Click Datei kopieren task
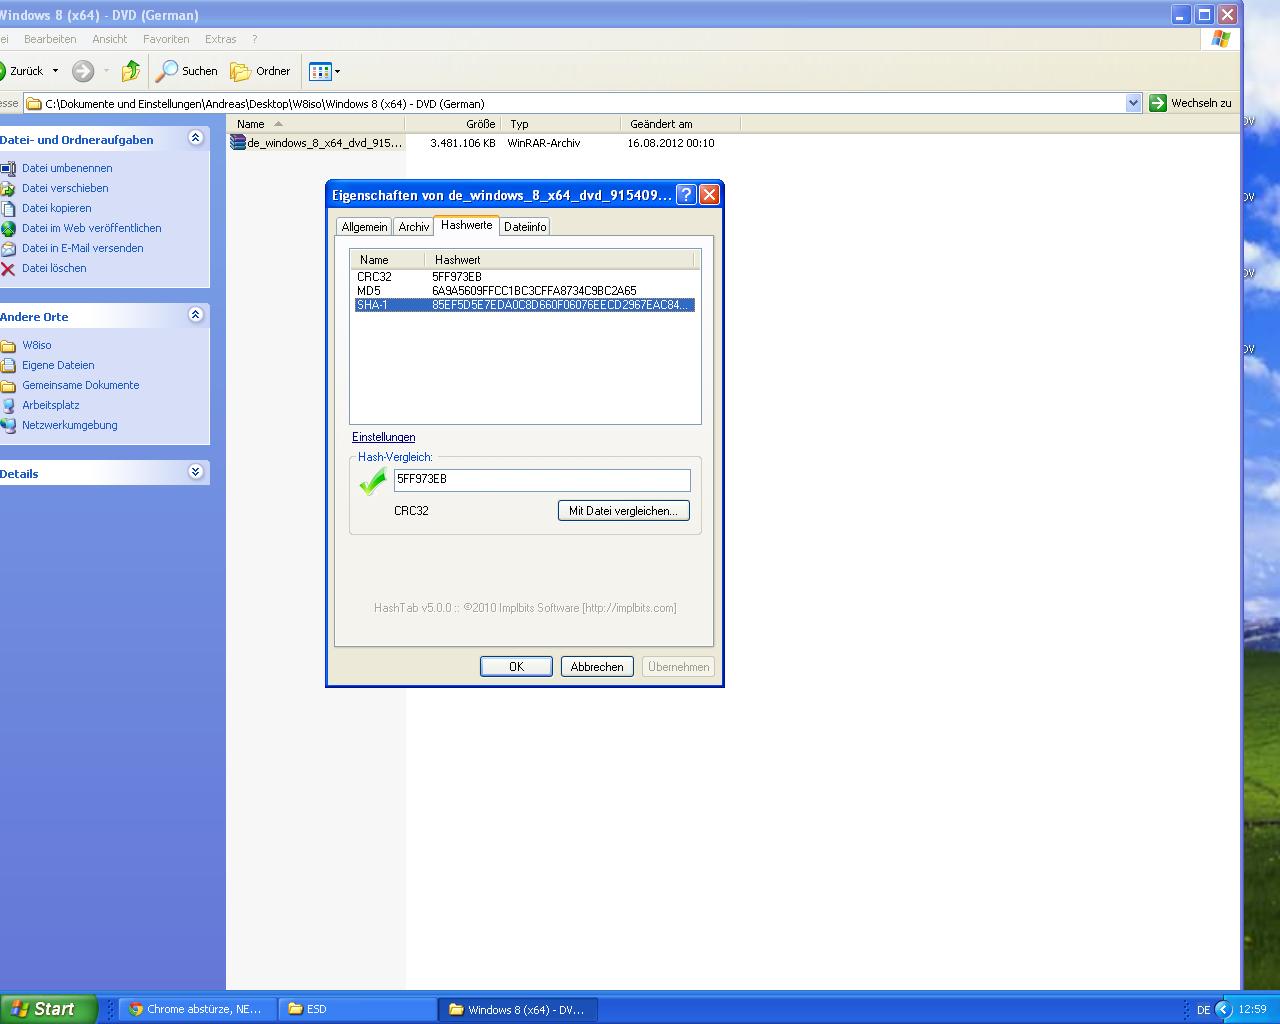This screenshot has height=1024, width=1280. click(x=57, y=208)
